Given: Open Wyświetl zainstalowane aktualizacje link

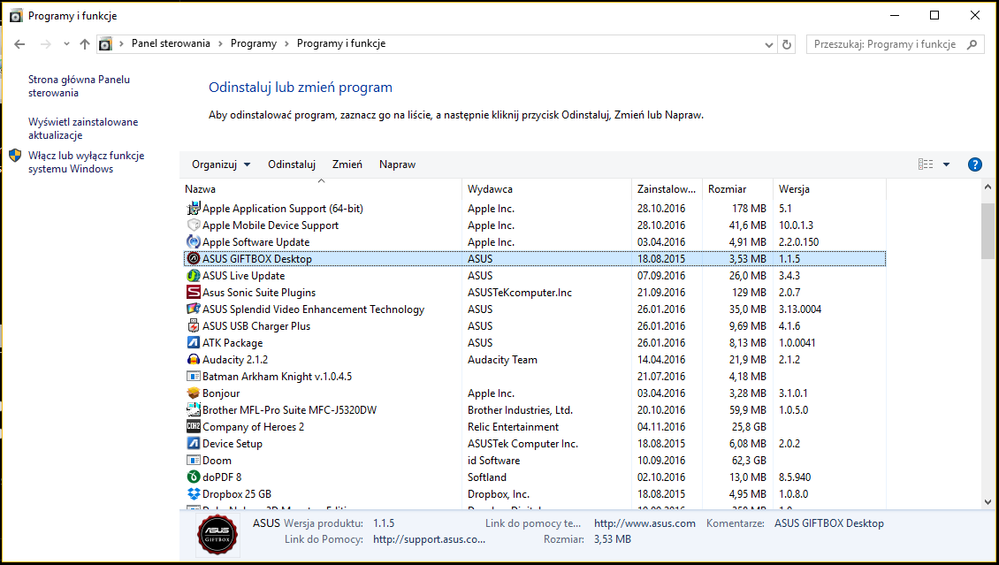Looking at the screenshot, I should pos(83,129).
